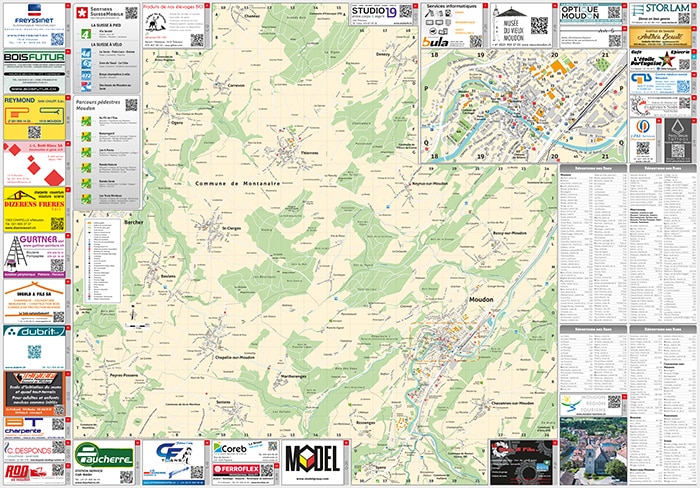Screen dimensions: 700x488
Task: Click the C. Desponds logo
Action: click(28, 450)
